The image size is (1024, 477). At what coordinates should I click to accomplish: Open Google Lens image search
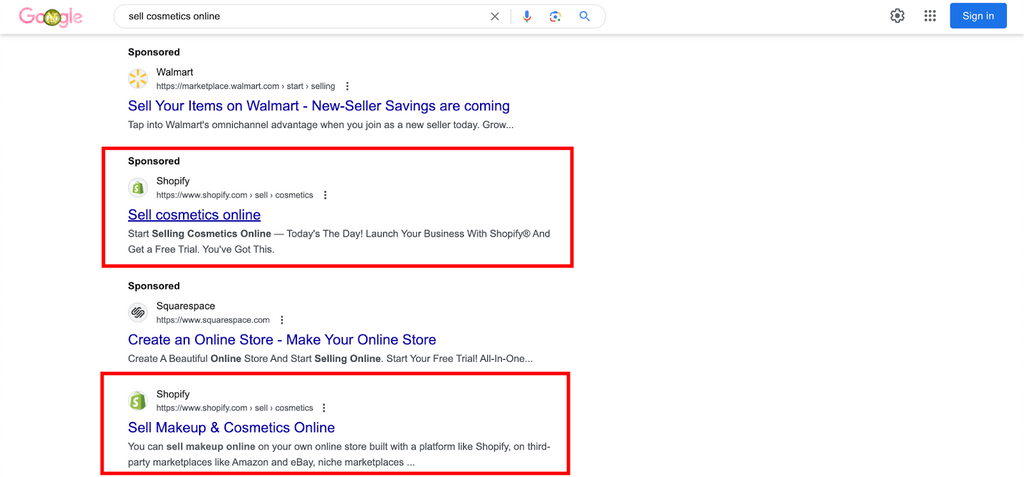tap(556, 16)
